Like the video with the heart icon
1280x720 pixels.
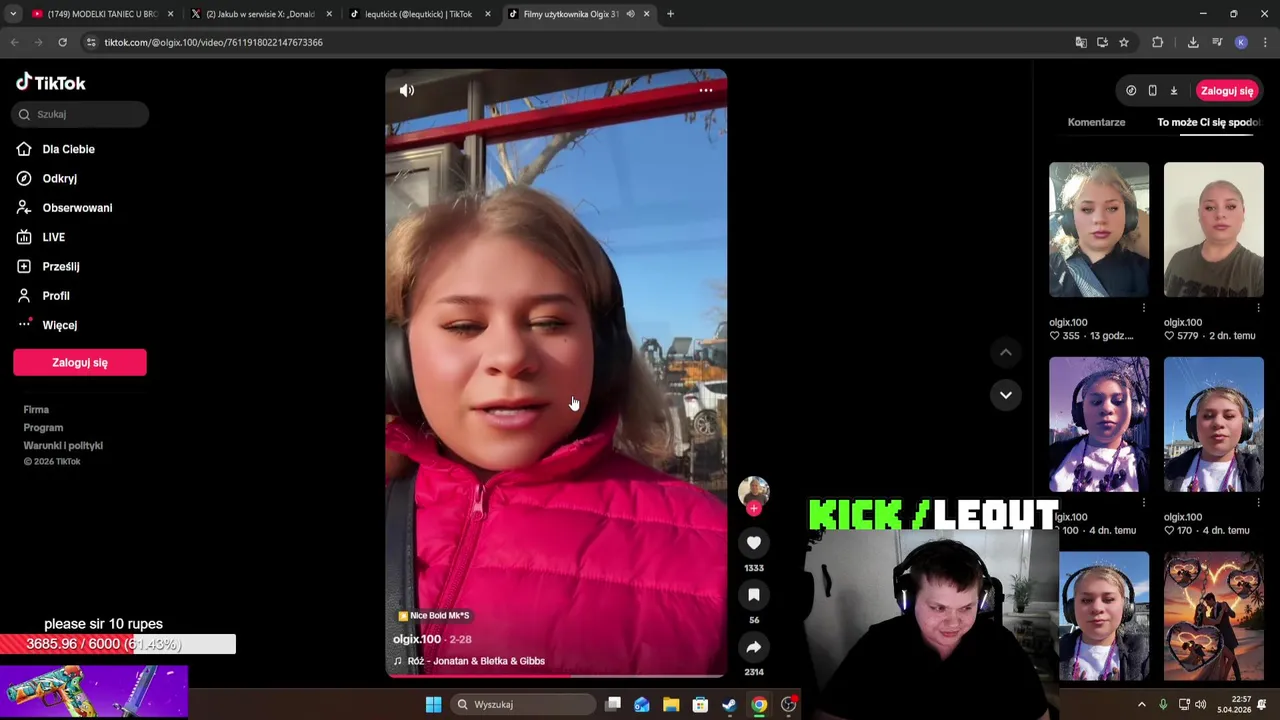[754, 542]
